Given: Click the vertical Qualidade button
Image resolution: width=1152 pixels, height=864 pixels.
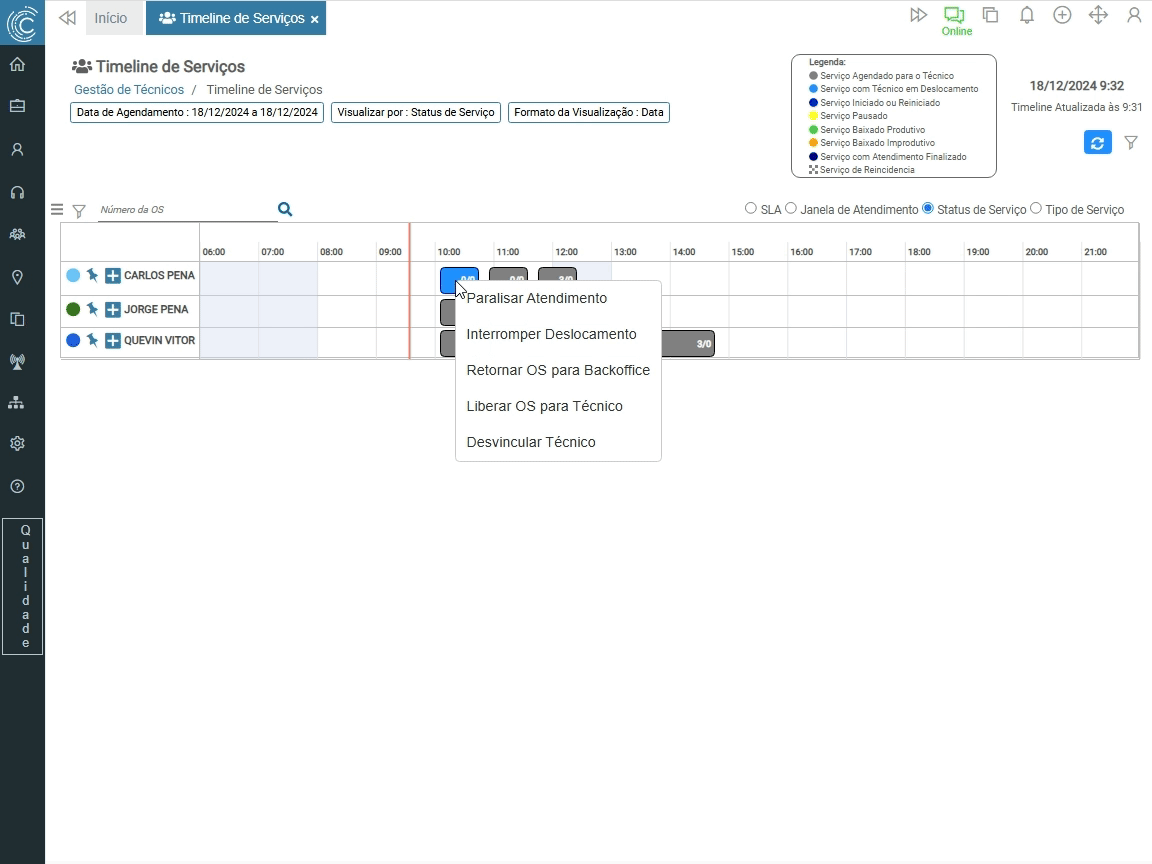Looking at the screenshot, I should point(22,586).
